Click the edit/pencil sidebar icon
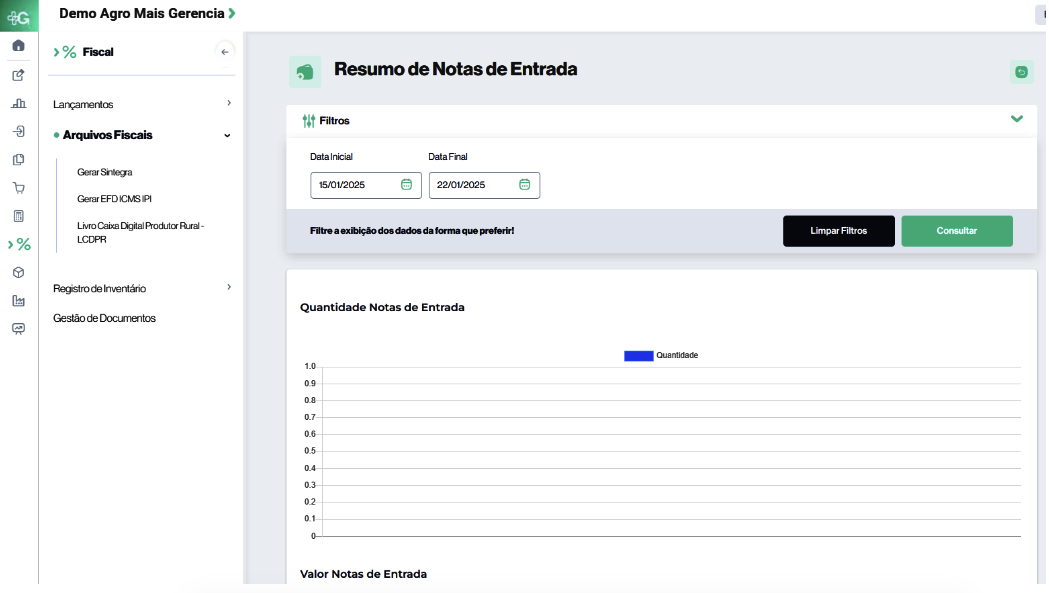Screen dimensions: 1049x593 click(18, 75)
